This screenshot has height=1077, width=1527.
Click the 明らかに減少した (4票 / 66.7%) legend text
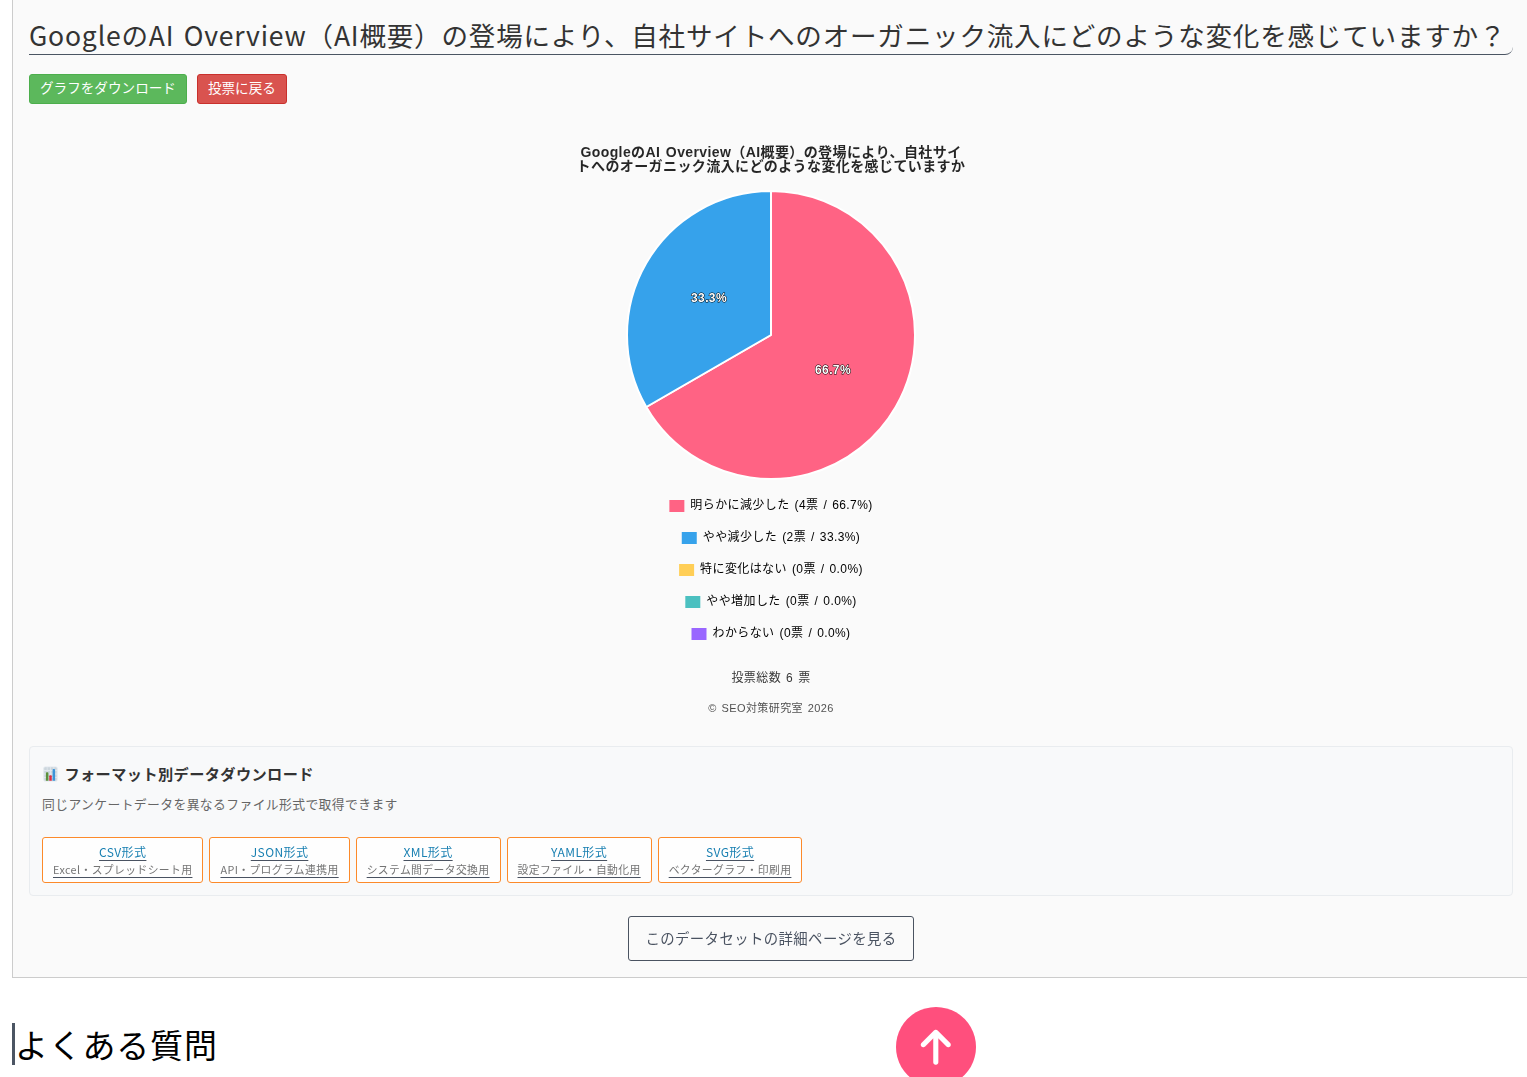(781, 505)
